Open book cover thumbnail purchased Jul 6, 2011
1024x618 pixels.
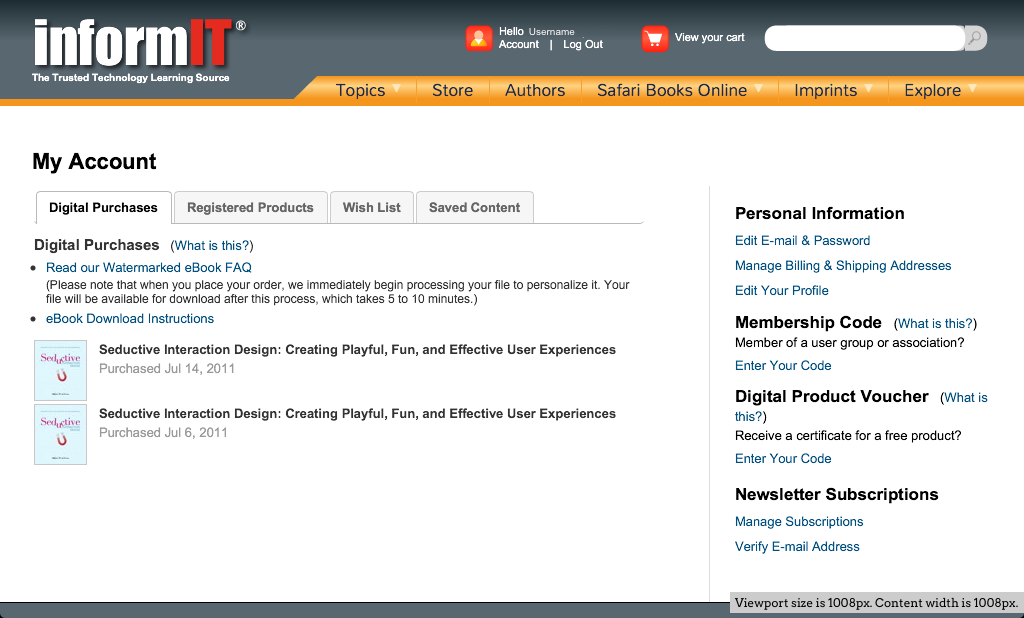[x=60, y=434]
